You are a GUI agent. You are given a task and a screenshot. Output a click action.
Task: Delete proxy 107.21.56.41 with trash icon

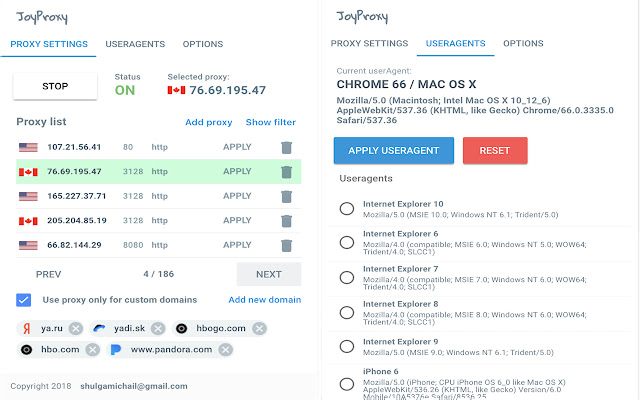(287, 147)
